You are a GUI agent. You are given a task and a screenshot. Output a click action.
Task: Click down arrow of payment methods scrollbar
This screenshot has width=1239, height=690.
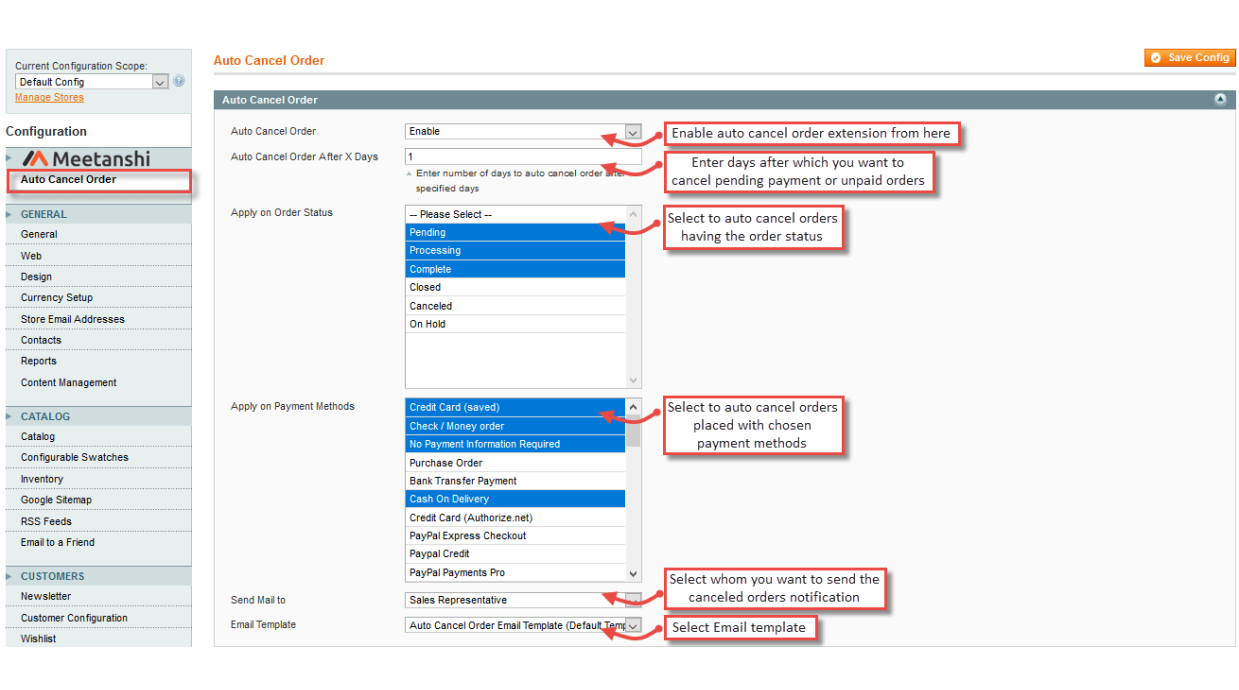tap(633, 574)
